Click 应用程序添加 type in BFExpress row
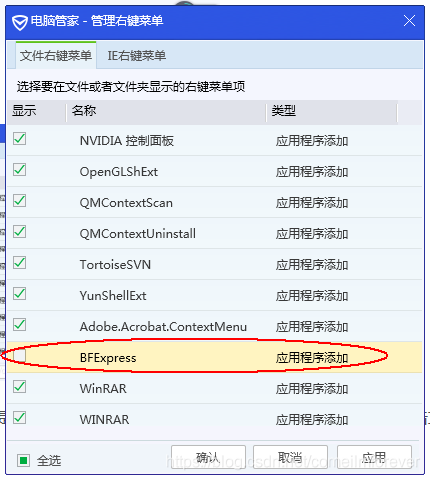The width and height of the screenshot is (430, 480). (x=312, y=358)
